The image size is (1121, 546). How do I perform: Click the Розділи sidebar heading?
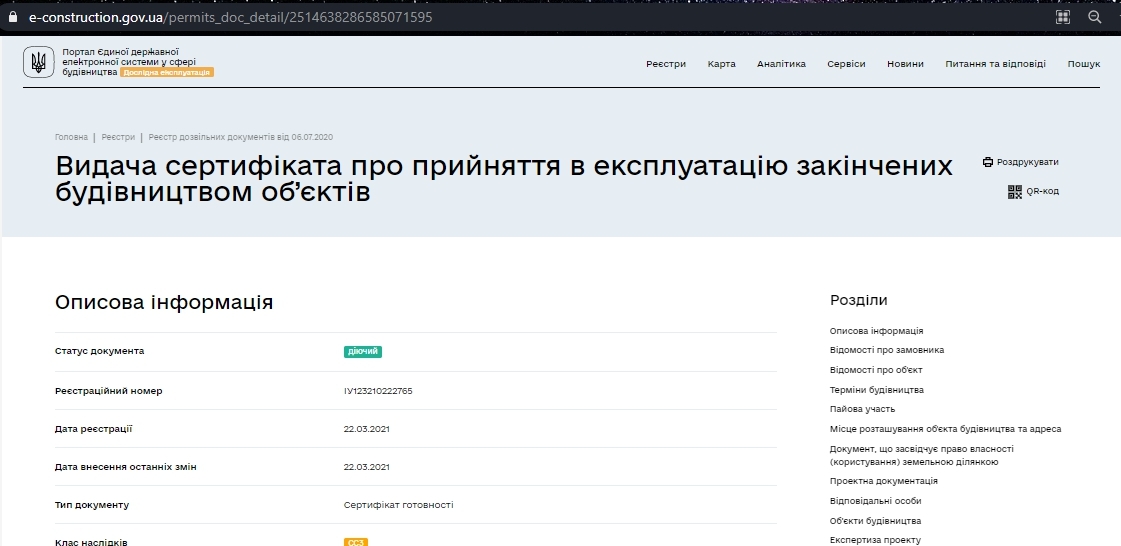[859, 300]
